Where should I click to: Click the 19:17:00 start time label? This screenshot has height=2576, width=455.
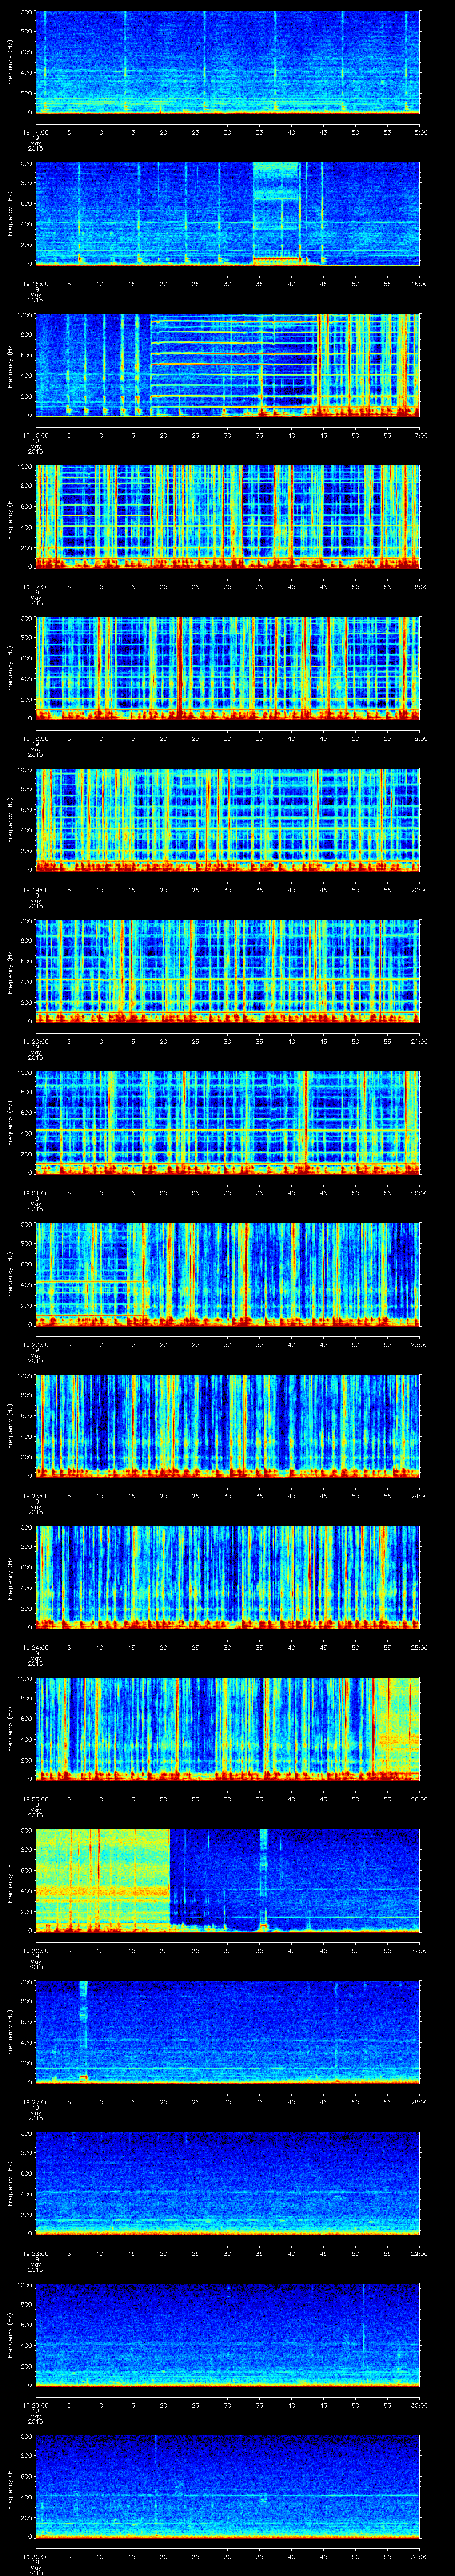click(35, 586)
